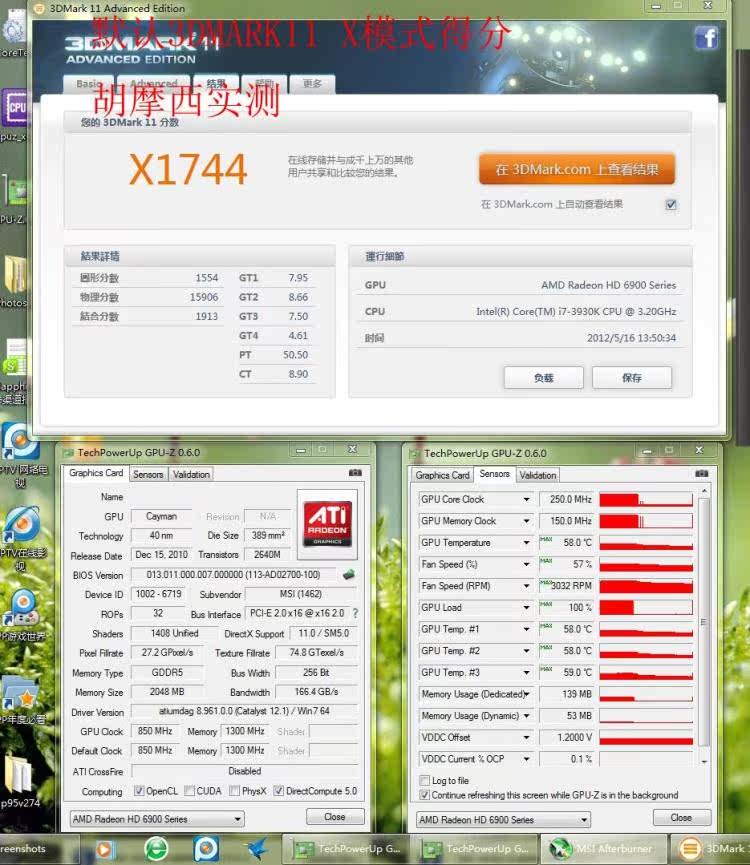
Task: Expand the GPU Core Clock sensor dropdown
Action: point(526,499)
